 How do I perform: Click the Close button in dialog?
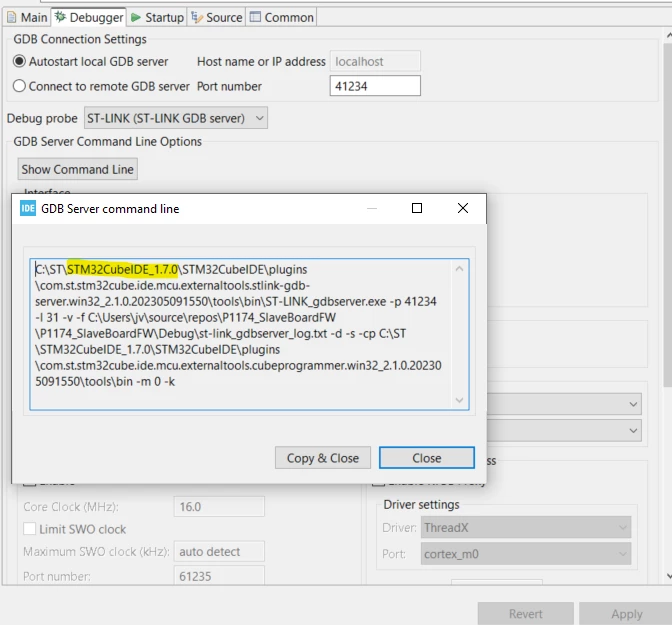[x=427, y=458]
